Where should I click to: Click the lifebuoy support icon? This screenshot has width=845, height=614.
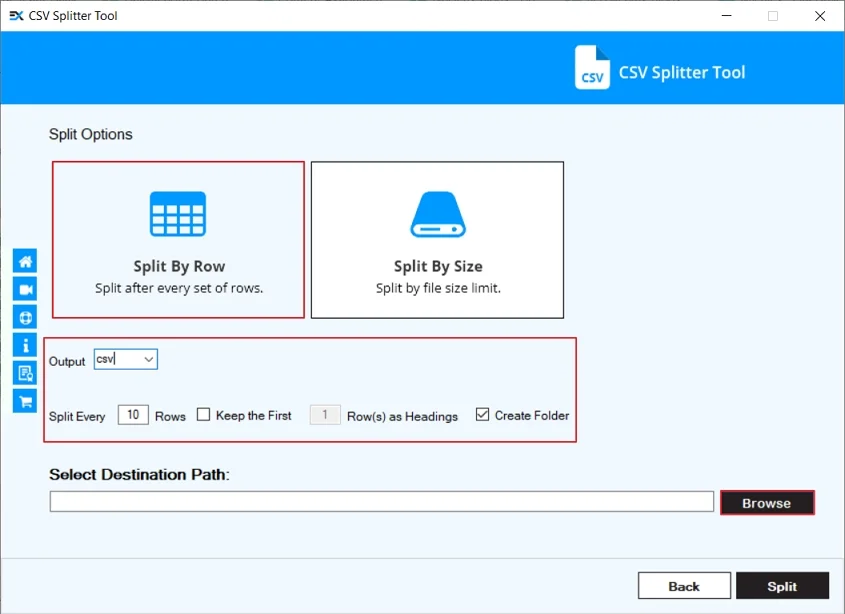point(25,317)
